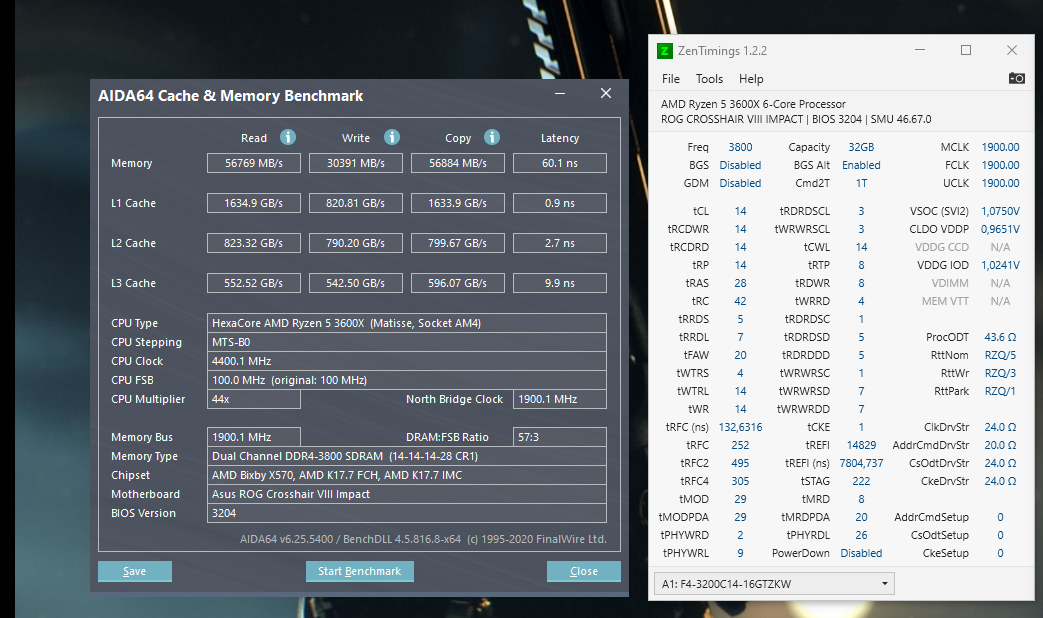
Task: Click Cmd2T value 1T
Action: [861, 183]
